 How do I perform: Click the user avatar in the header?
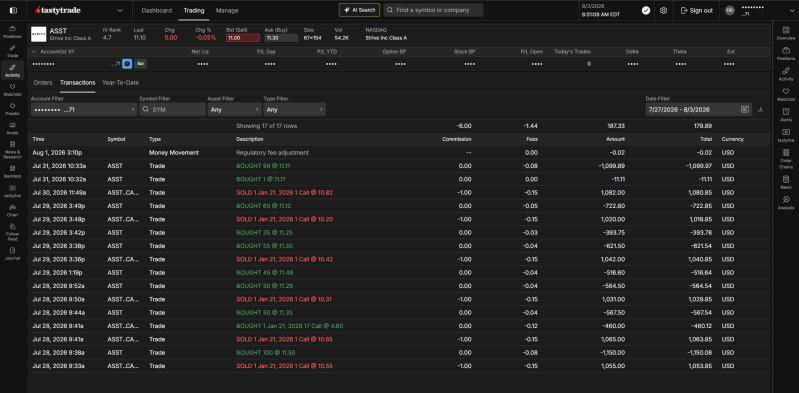[x=730, y=10]
